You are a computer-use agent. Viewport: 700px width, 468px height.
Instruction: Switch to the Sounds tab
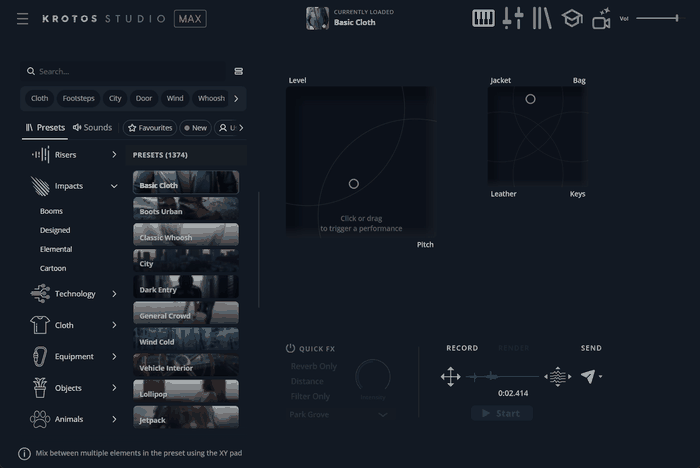coord(92,128)
